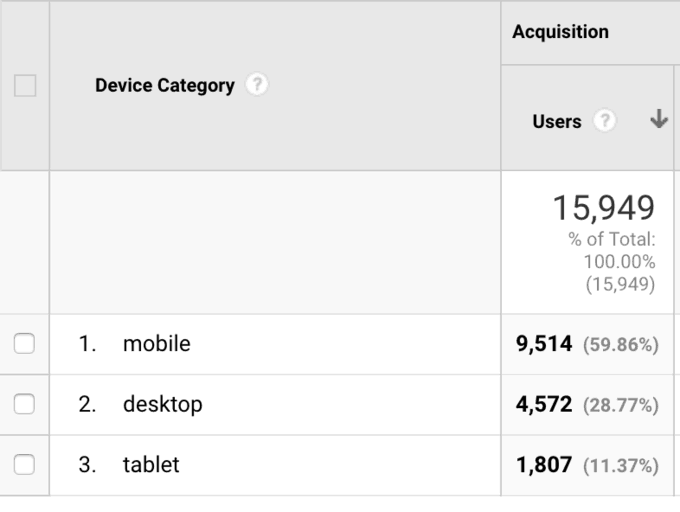
Task: Sort by clicking the Users column header
Action: click(557, 121)
